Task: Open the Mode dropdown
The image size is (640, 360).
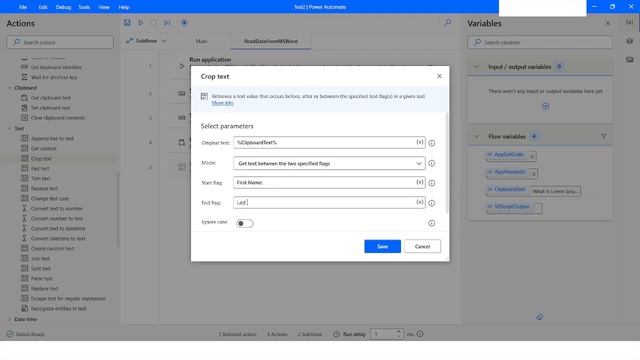Action: (x=329, y=163)
